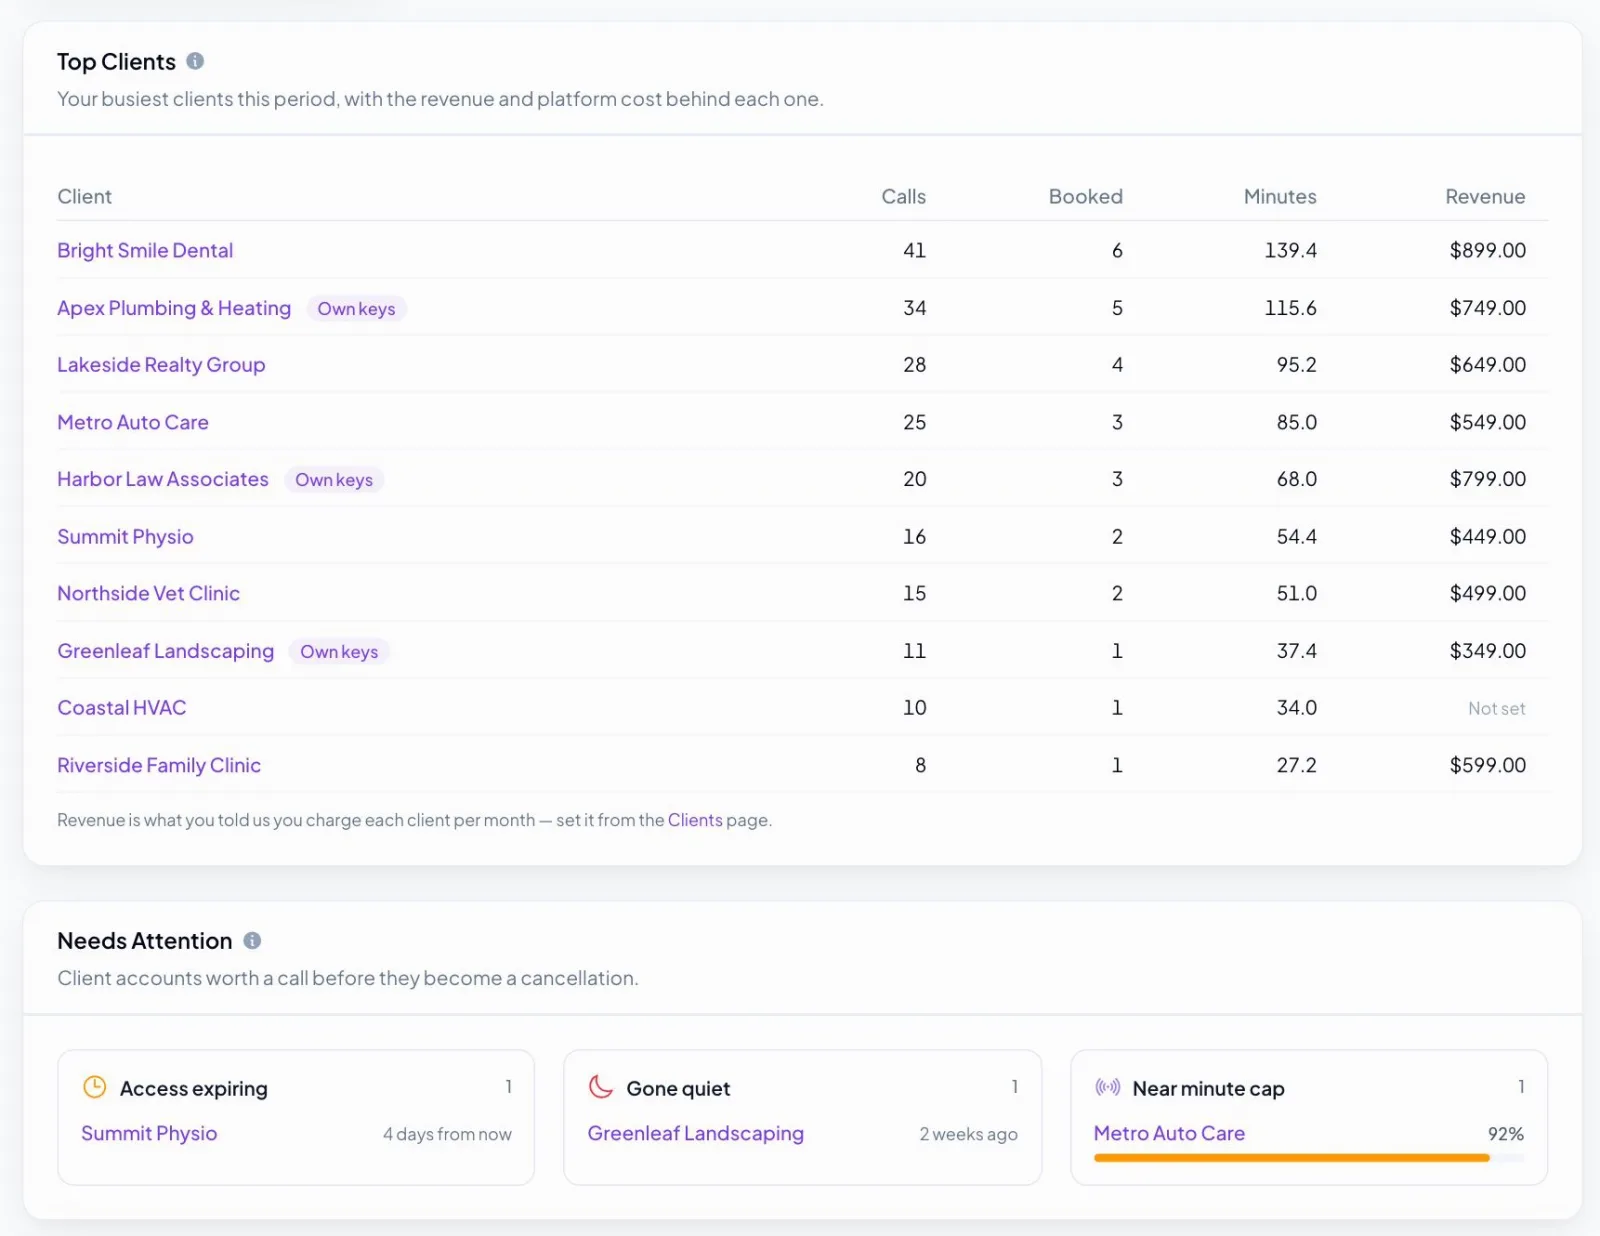
Task: Click the $899.00 revenue value
Action: click(1487, 250)
